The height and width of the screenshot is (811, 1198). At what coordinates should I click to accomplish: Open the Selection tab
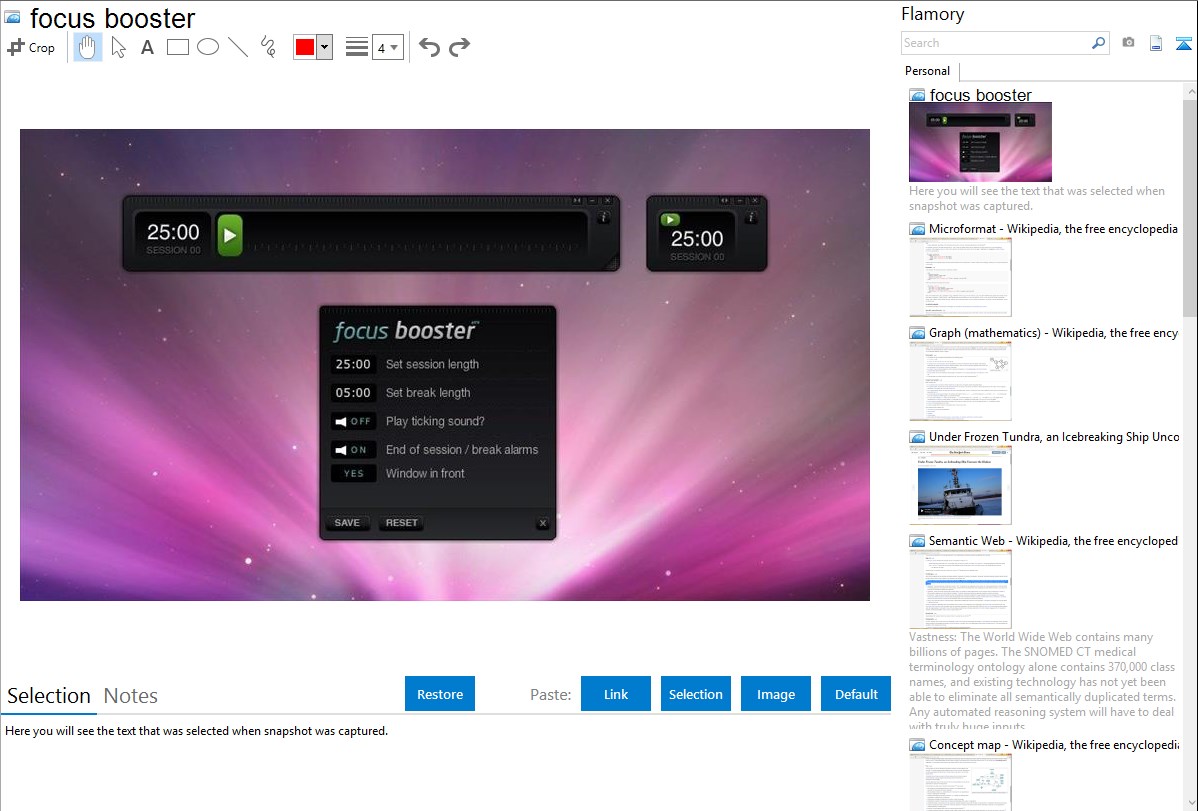point(49,696)
